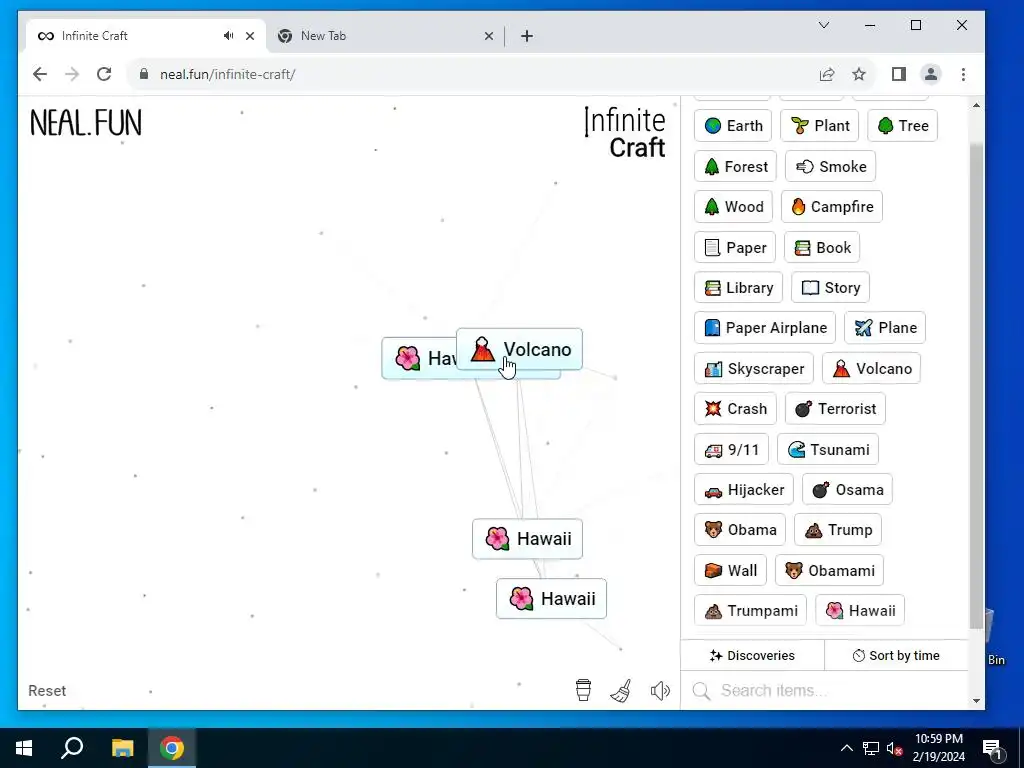Screen dimensions: 1024x768
Task: Mute the Infinite Craft tab audio icon
Action: coord(228,36)
